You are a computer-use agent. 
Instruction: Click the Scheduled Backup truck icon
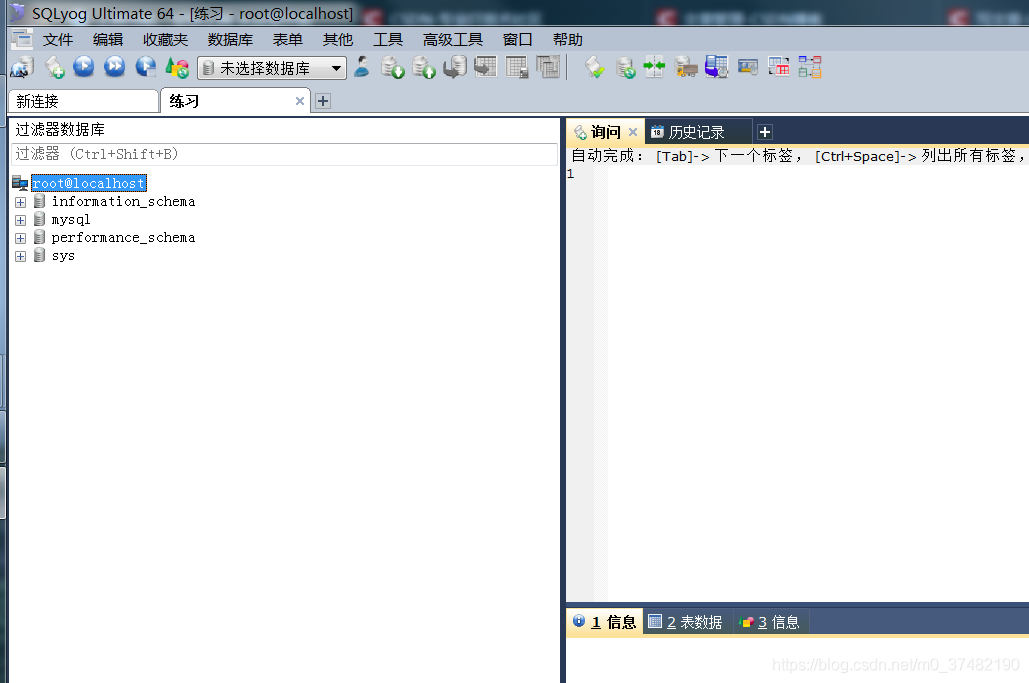686,67
